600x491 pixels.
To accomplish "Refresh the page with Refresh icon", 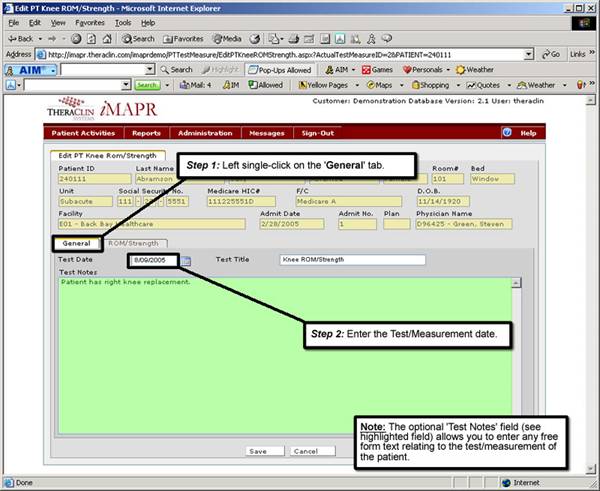I will [x=91, y=39].
